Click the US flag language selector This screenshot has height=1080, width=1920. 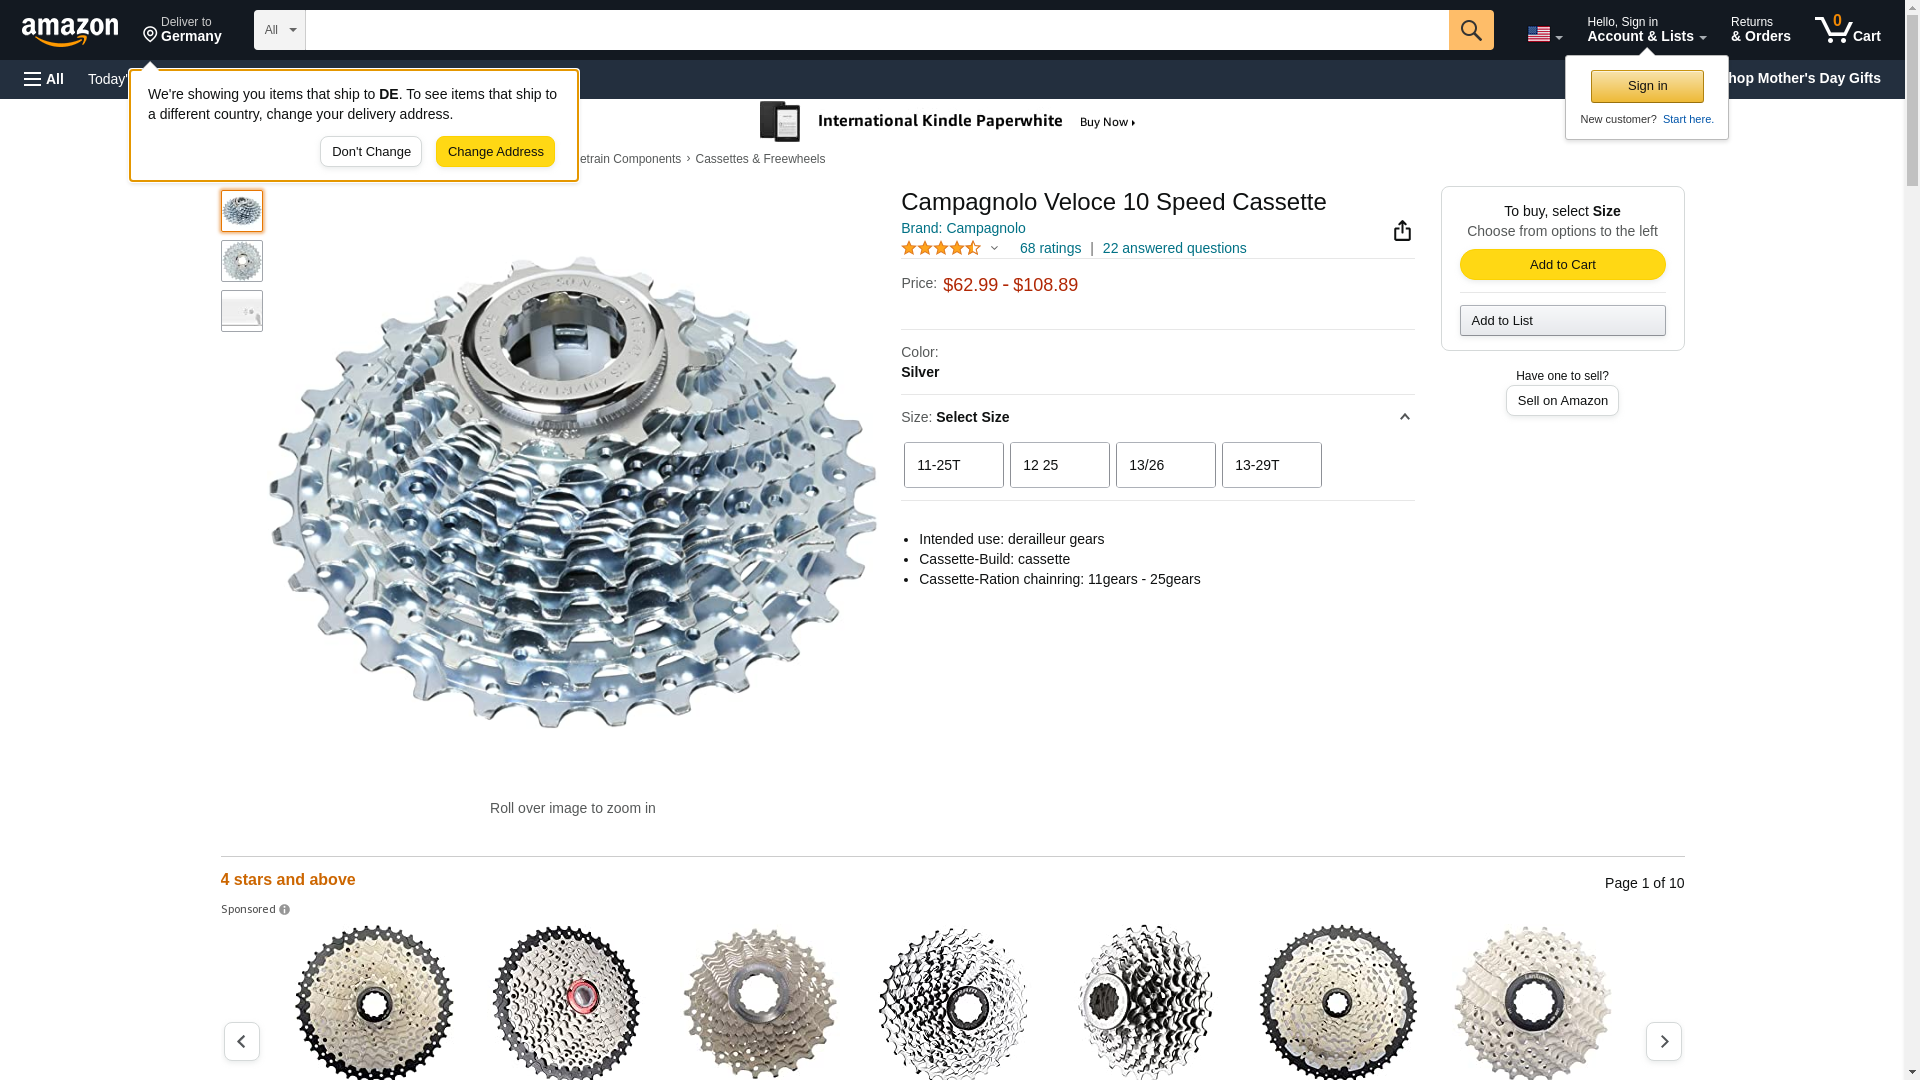[x=1544, y=34]
